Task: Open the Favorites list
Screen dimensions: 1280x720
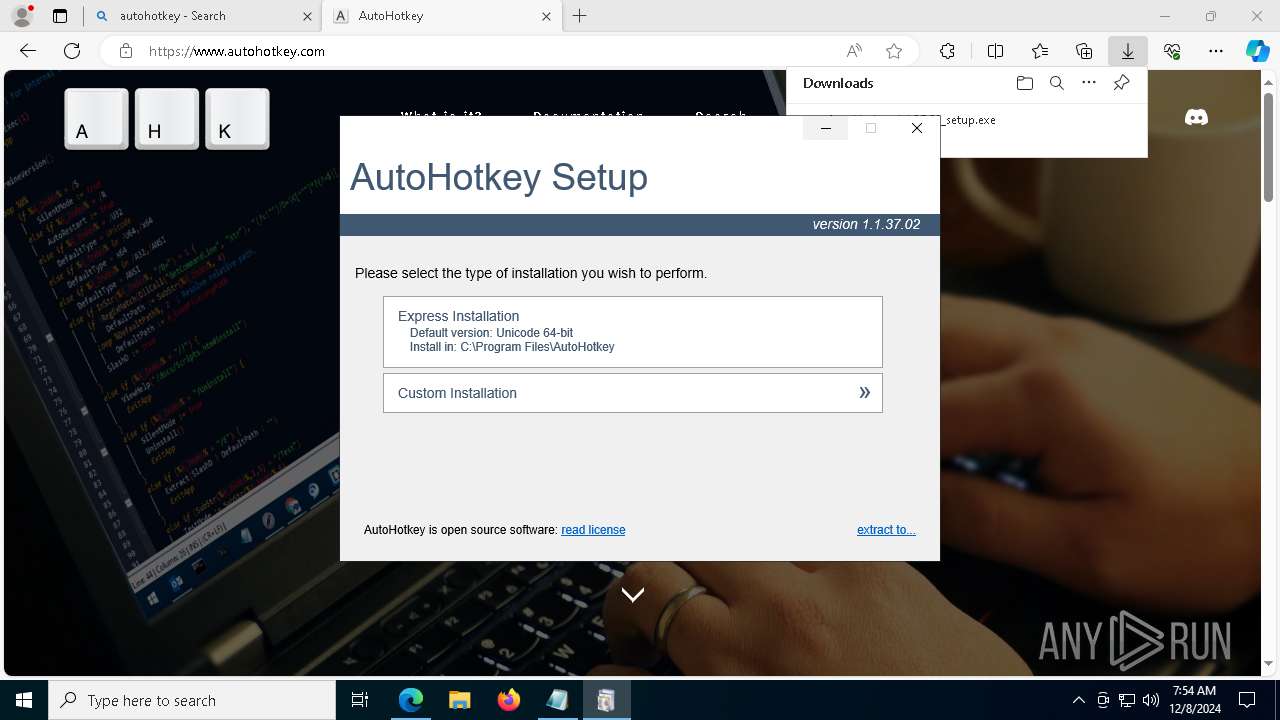Action: coord(1040,51)
